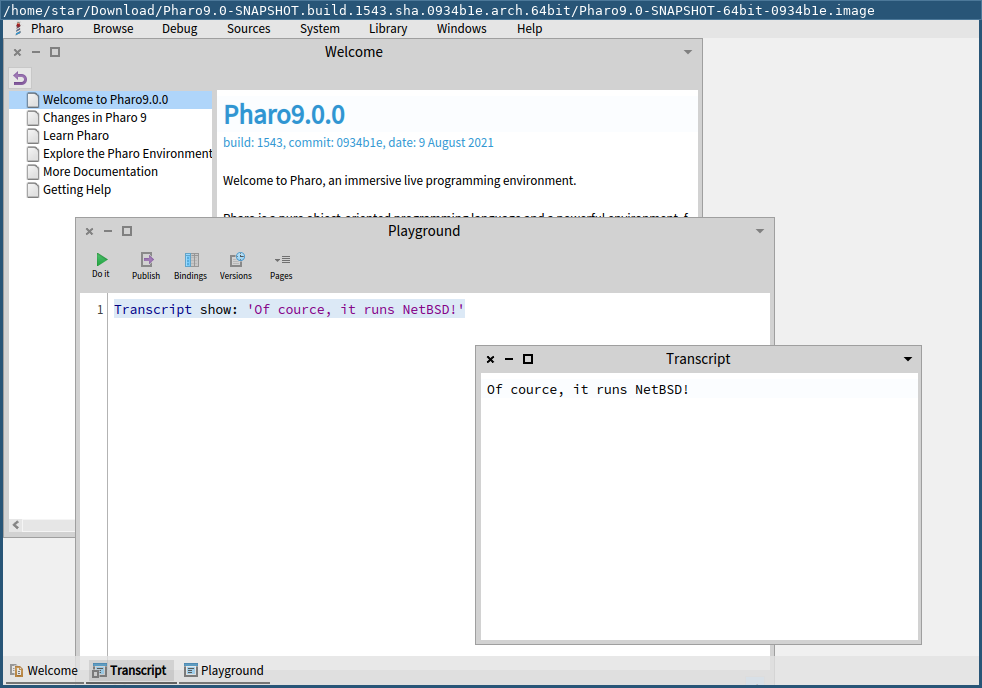Maximize the Welcome window
This screenshot has height=688, width=982.
point(55,53)
